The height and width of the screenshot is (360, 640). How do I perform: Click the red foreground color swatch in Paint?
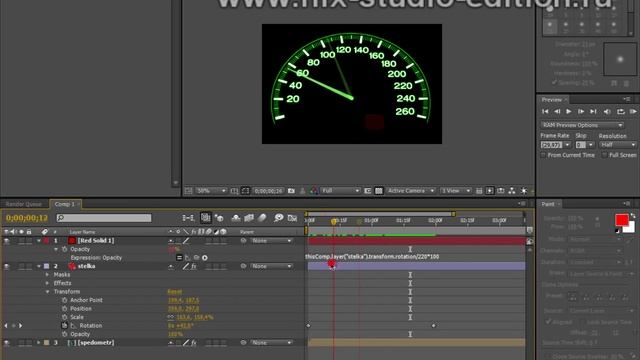tap(622, 220)
